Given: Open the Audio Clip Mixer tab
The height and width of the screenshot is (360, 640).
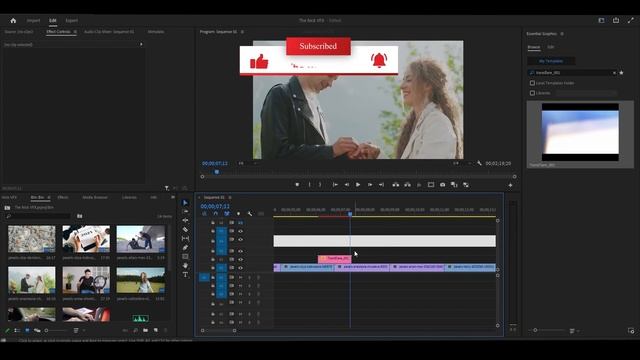Looking at the screenshot, I should [x=109, y=32].
